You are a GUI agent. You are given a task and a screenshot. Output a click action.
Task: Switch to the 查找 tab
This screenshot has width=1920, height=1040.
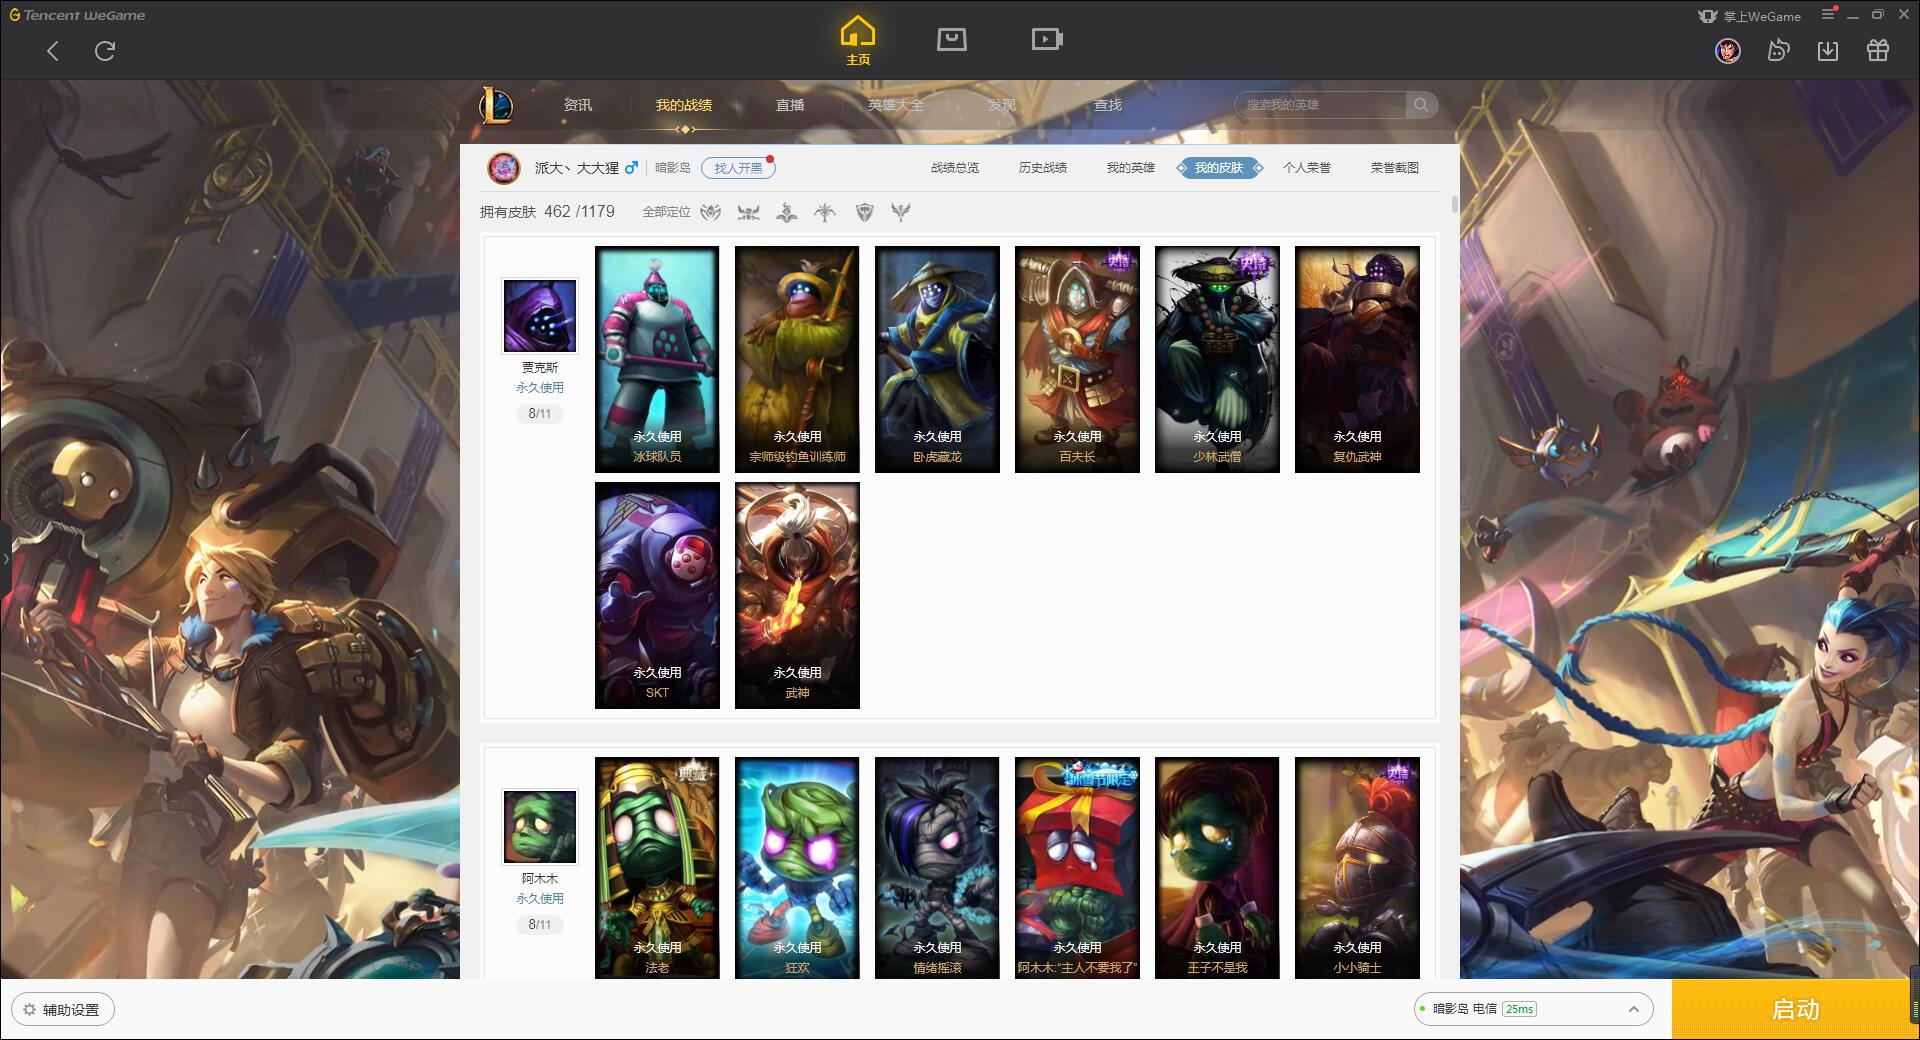pyautogui.click(x=1108, y=105)
